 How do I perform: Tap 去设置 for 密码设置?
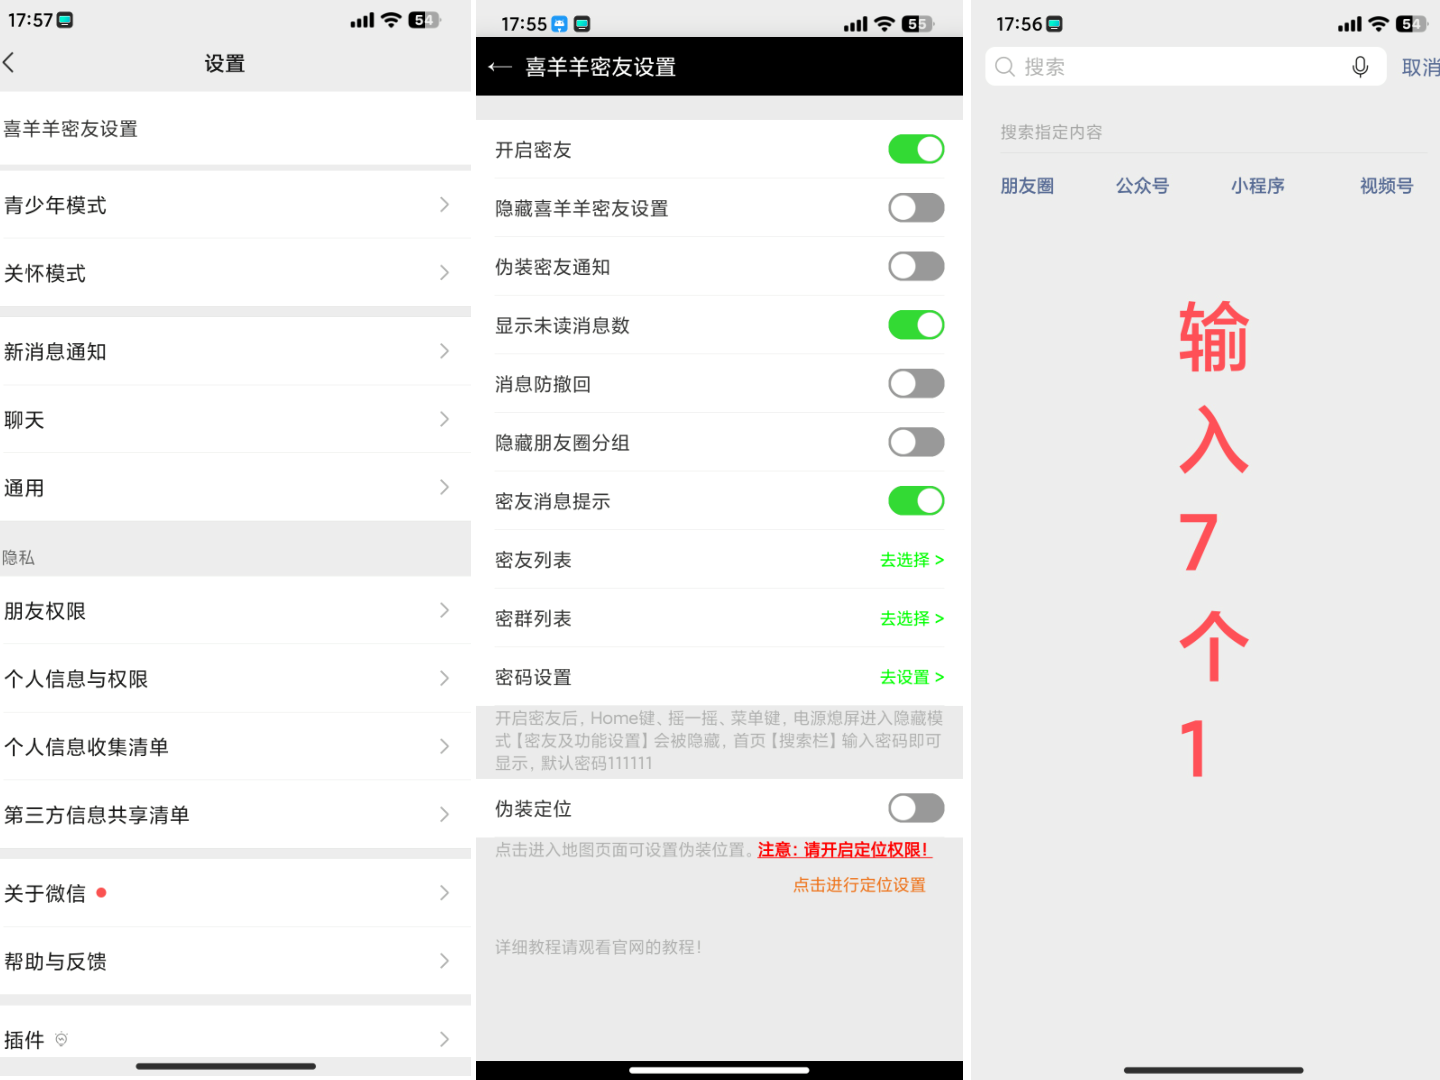[912, 677]
